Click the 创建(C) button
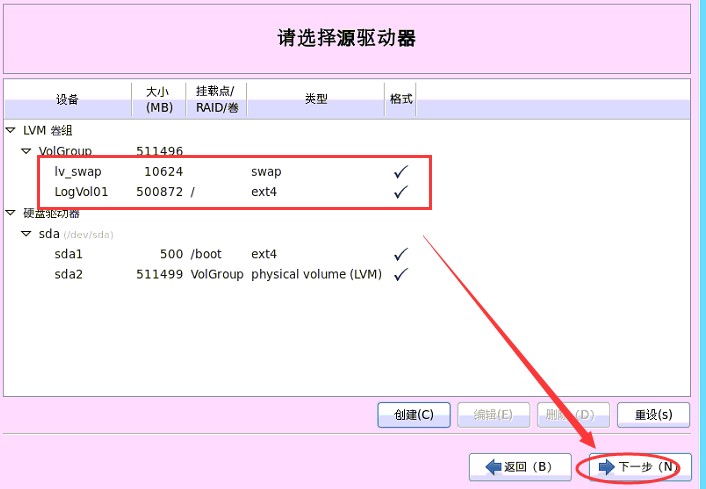Image resolution: width=706 pixels, height=489 pixels. (414, 414)
